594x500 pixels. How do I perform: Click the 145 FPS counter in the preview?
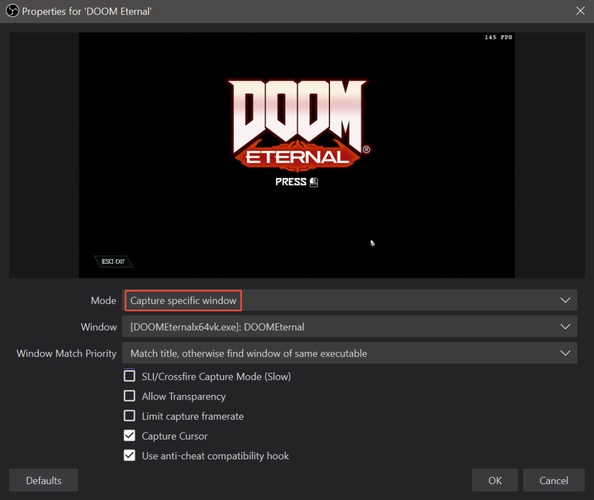click(x=498, y=37)
